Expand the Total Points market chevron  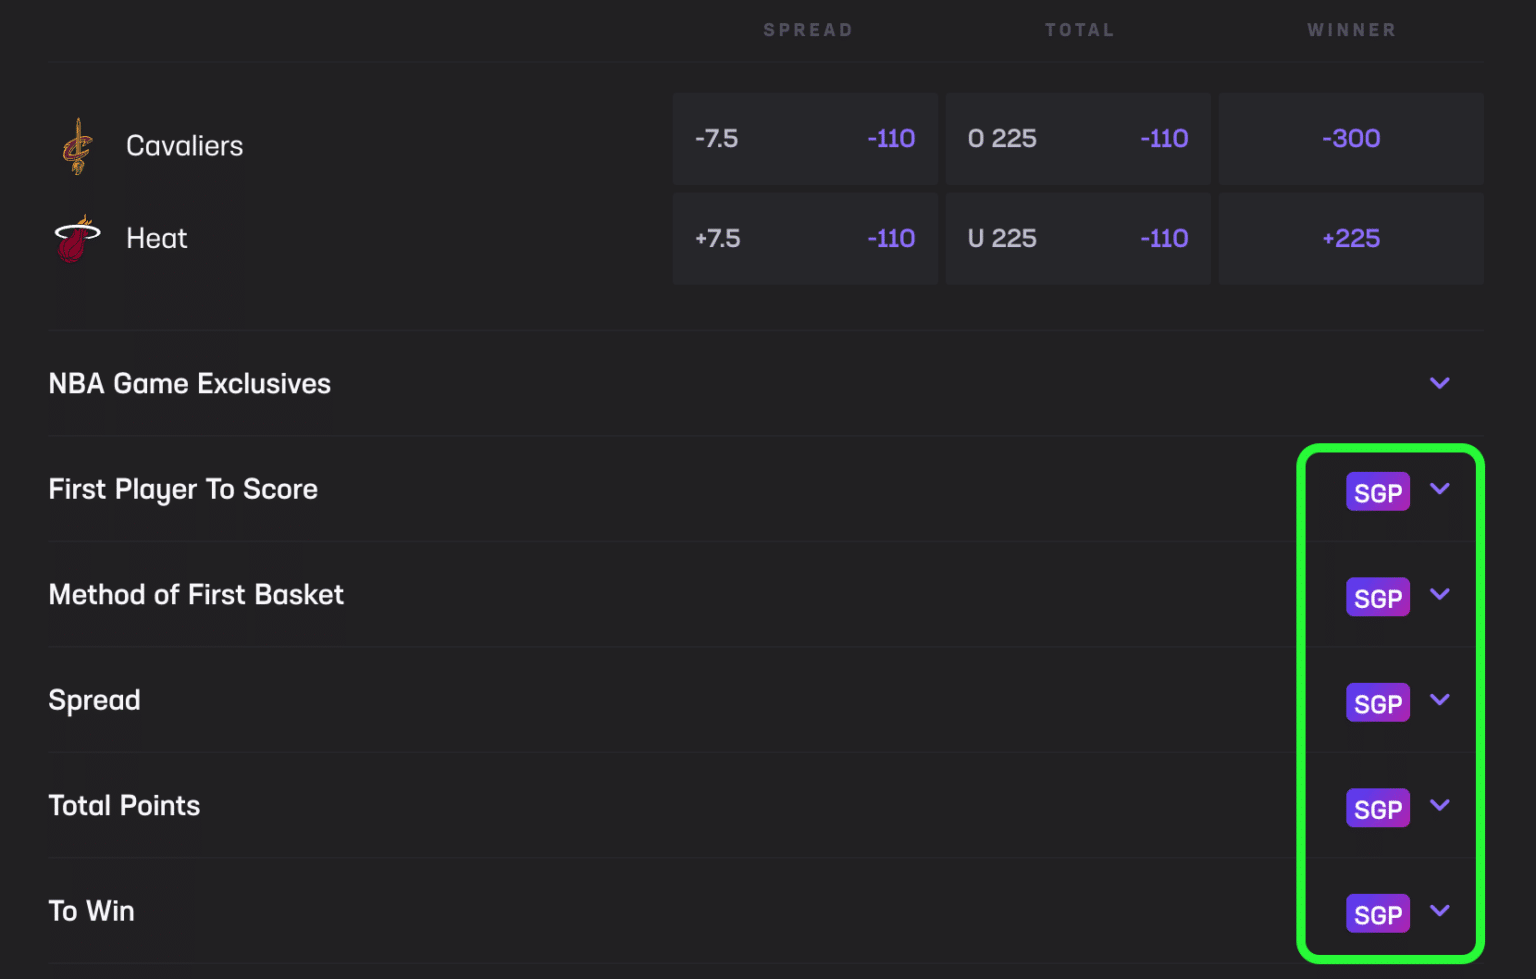click(1440, 805)
